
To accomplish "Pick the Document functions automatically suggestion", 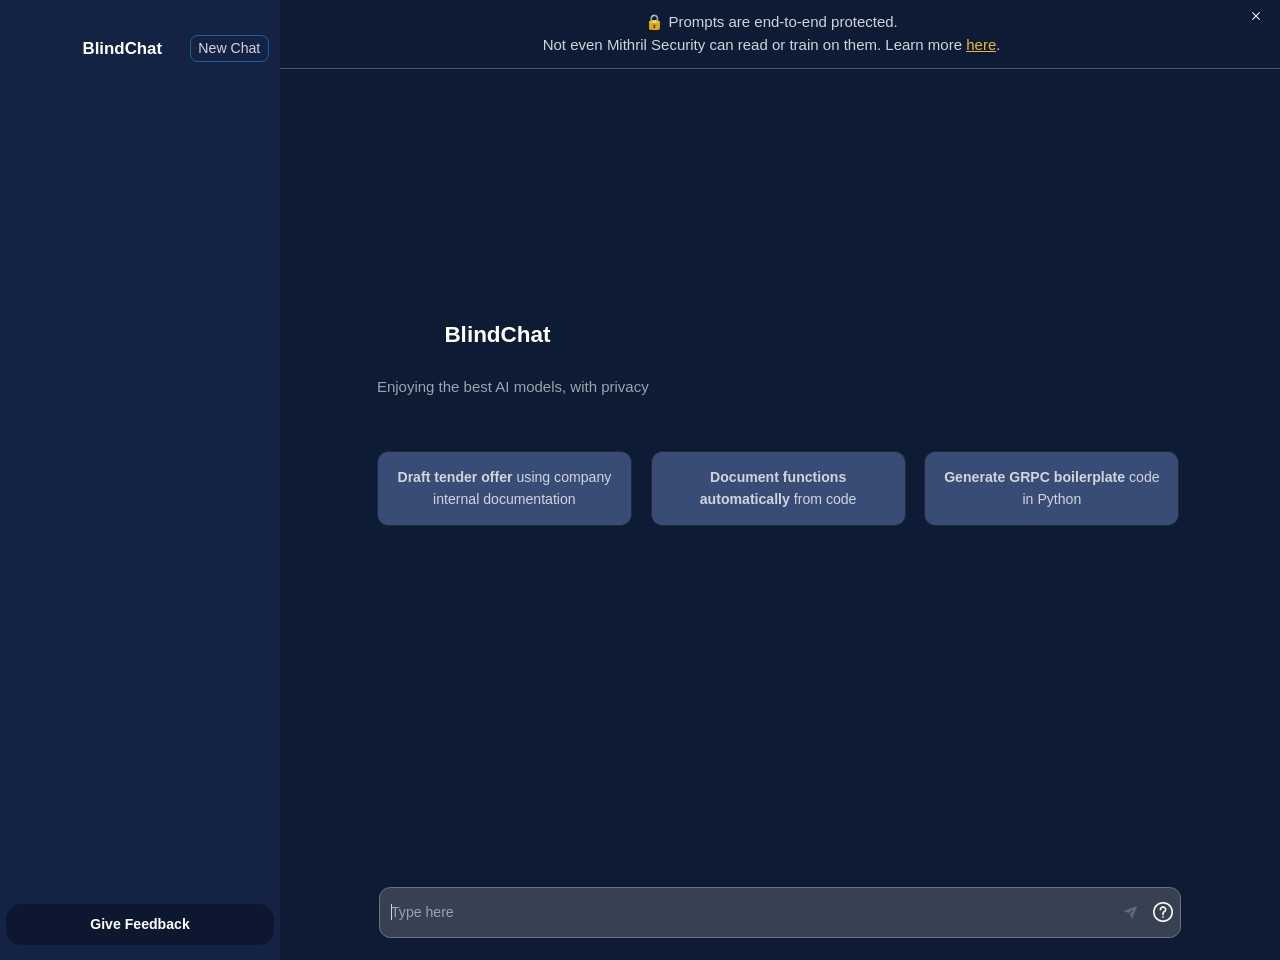I will pyautogui.click(x=778, y=488).
